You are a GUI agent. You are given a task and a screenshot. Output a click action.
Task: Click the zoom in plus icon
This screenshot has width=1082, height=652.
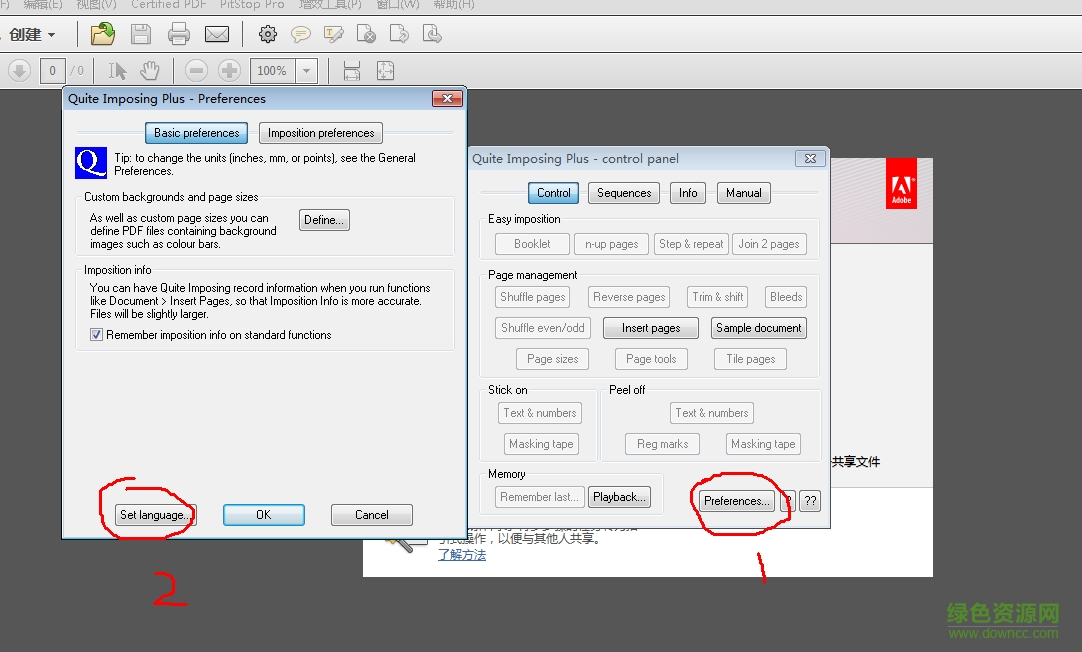pyautogui.click(x=229, y=70)
